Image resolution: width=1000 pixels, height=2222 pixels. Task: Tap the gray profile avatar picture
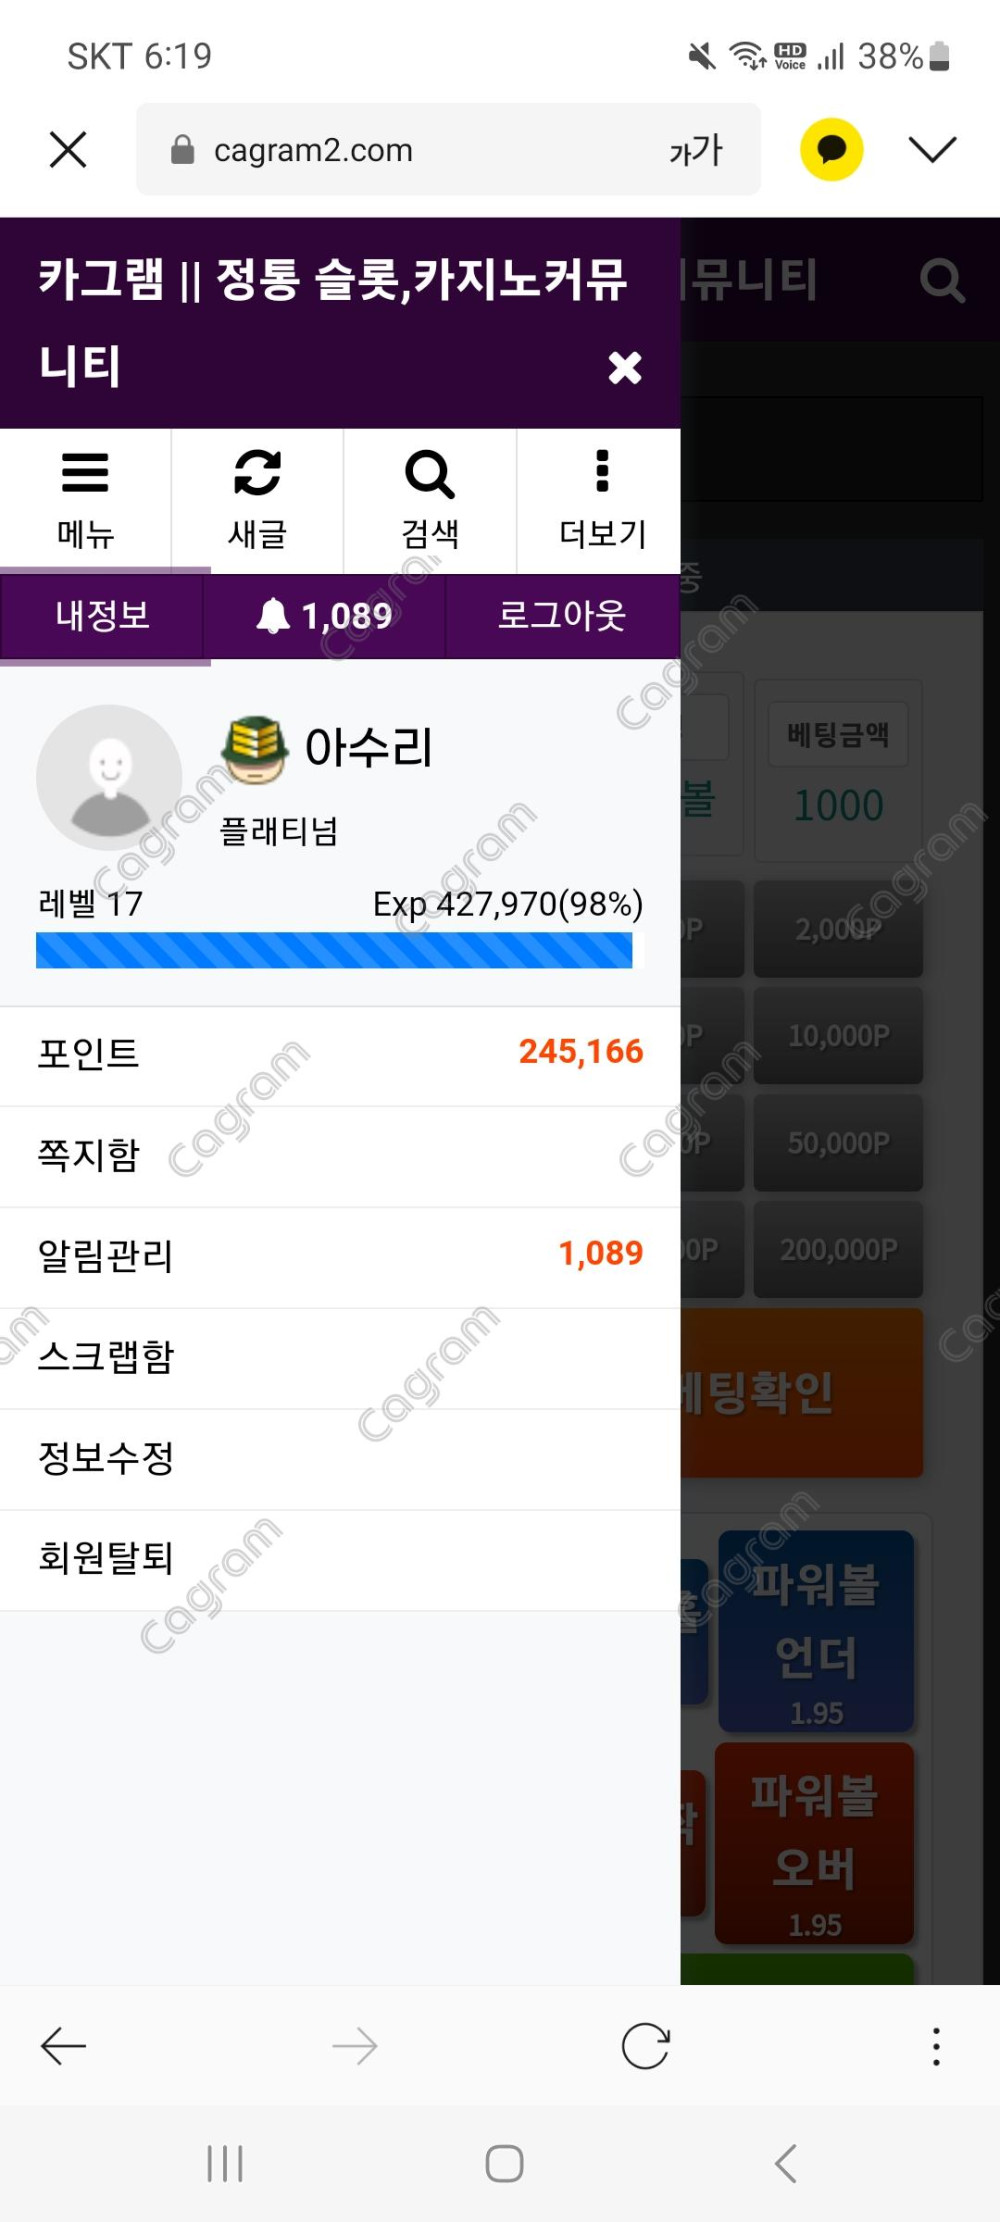[110, 777]
